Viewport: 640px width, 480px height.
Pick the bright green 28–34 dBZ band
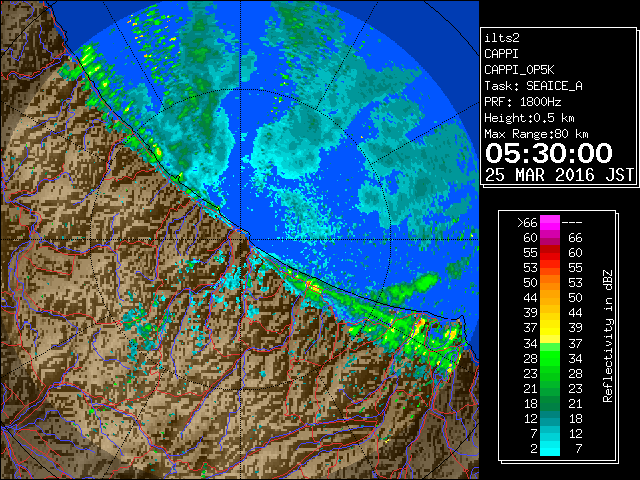(550, 358)
